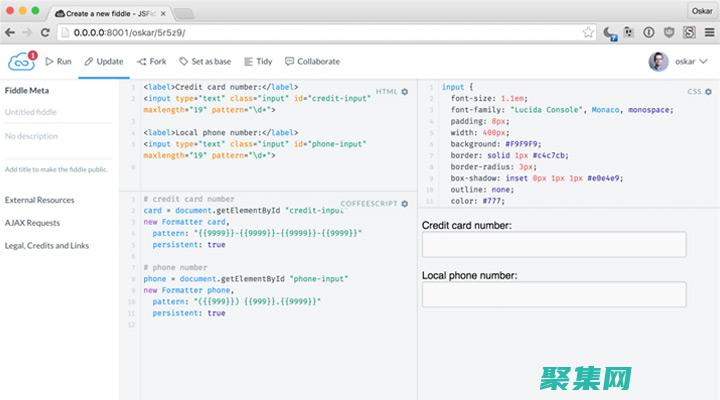Open HTML panel settings gear
This screenshot has height=400, width=720.
click(x=405, y=92)
